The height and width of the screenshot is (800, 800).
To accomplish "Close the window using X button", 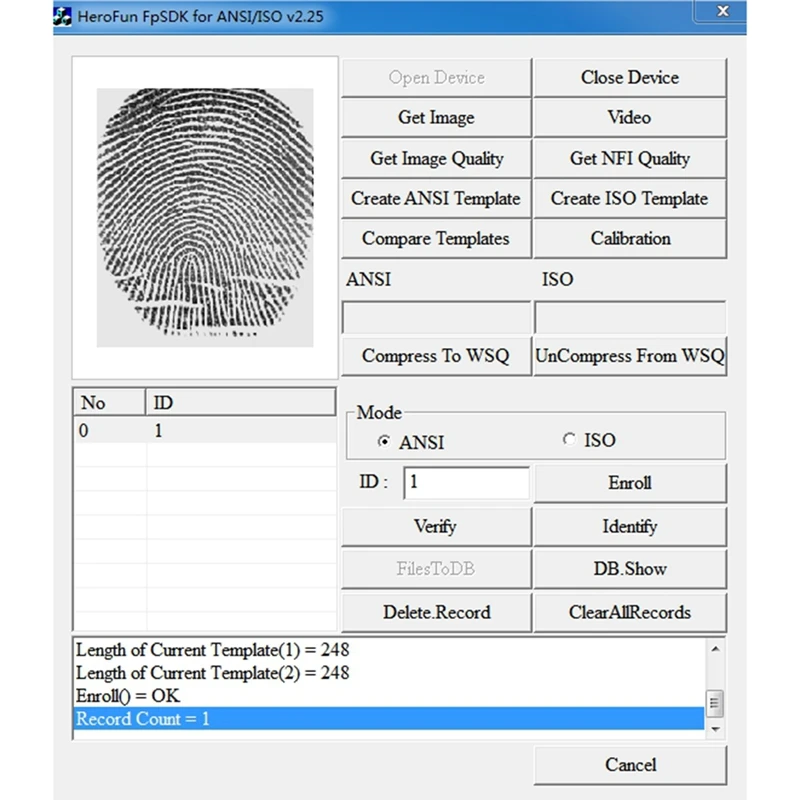I will tap(722, 12).
